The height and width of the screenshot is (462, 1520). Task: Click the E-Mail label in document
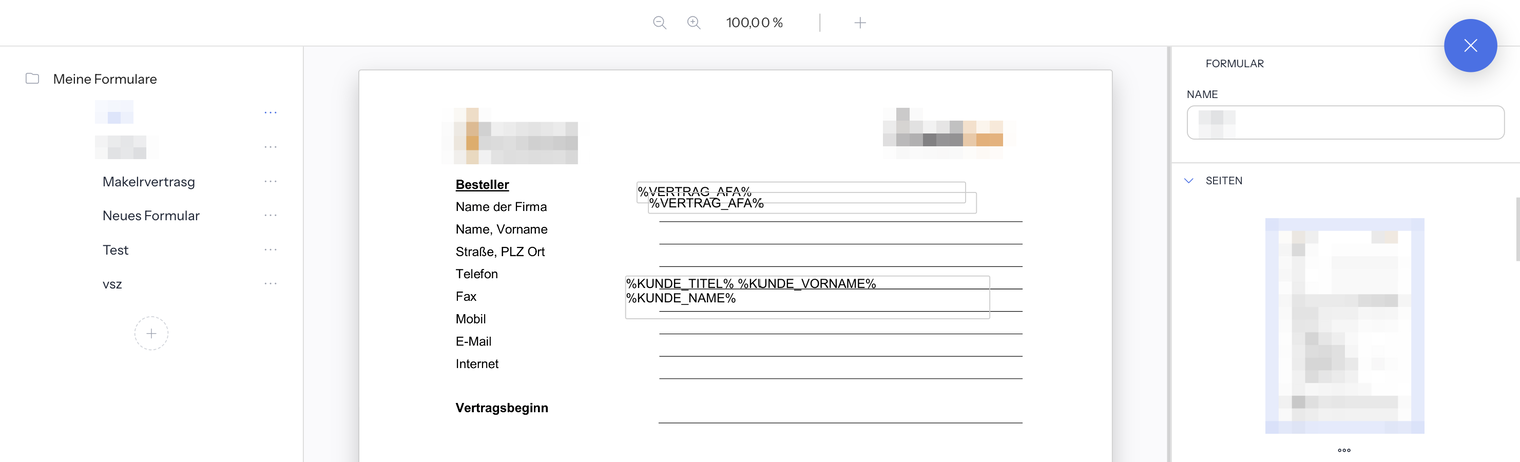click(474, 342)
